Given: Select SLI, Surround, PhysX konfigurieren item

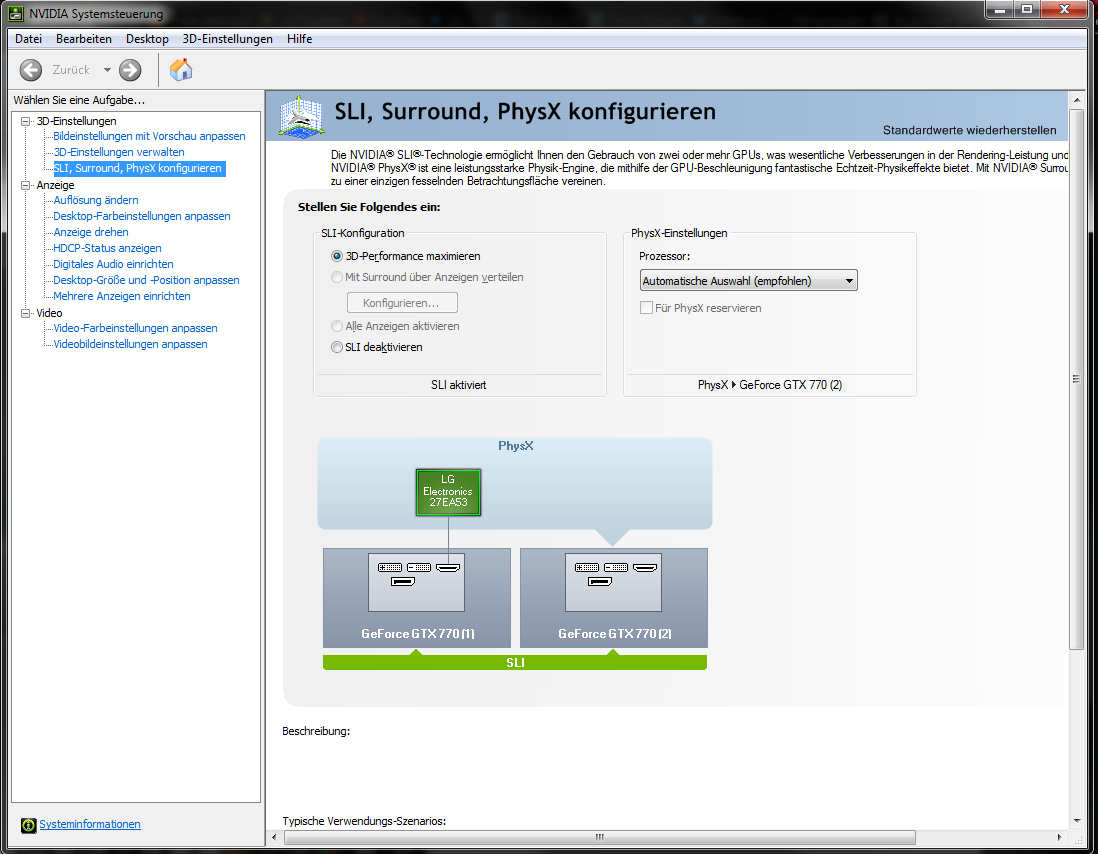Looking at the screenshot, I should pyautogui.click(x=138, y=169).
